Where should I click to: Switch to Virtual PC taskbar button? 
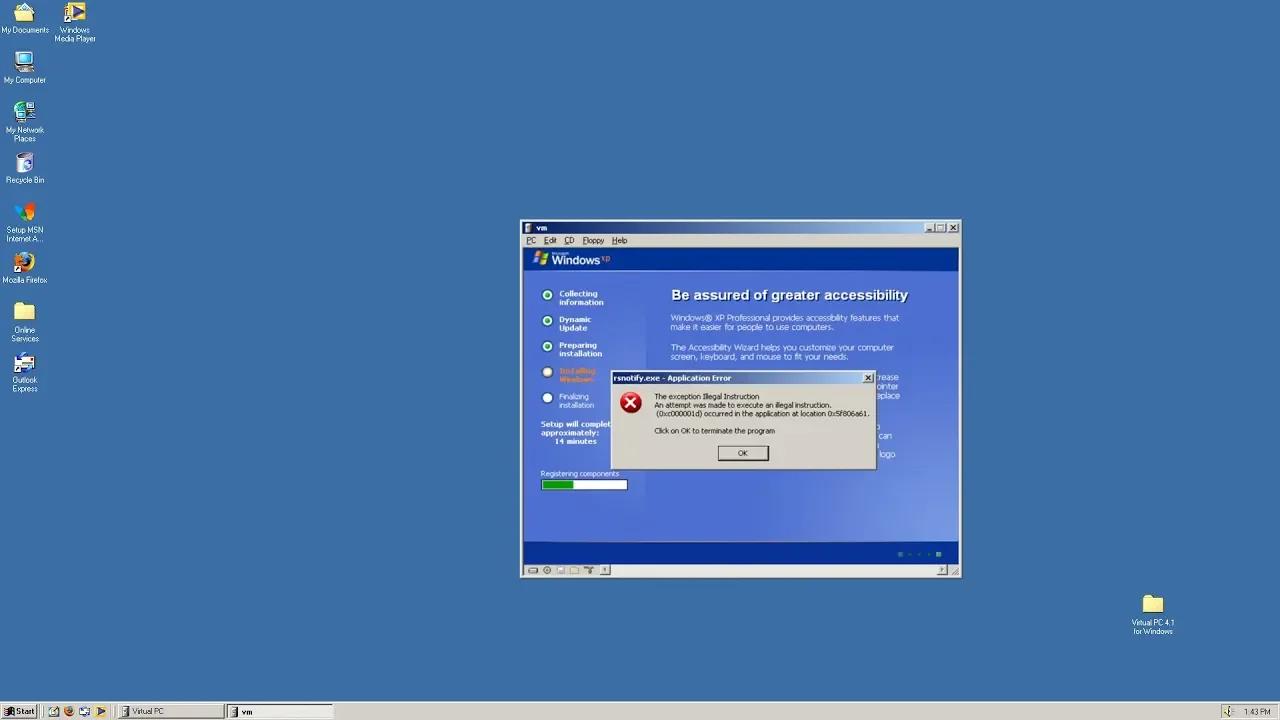[x=170, y=712]
